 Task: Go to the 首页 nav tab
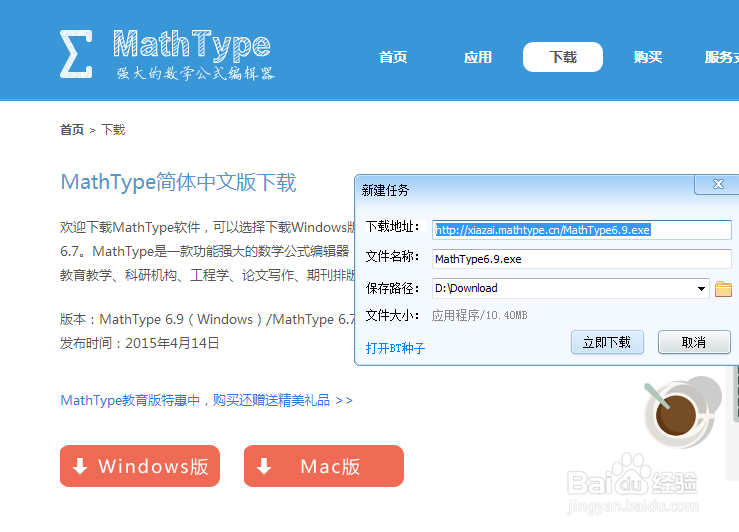pyautogui.click(x=393, y=57)
